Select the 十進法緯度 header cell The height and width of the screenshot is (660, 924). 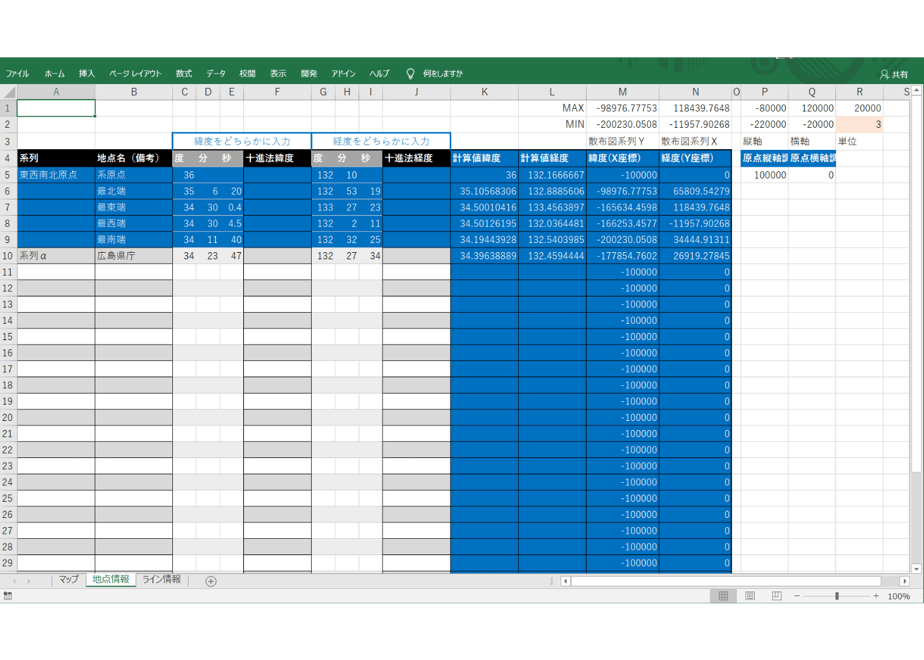click(x=277, y=158)
